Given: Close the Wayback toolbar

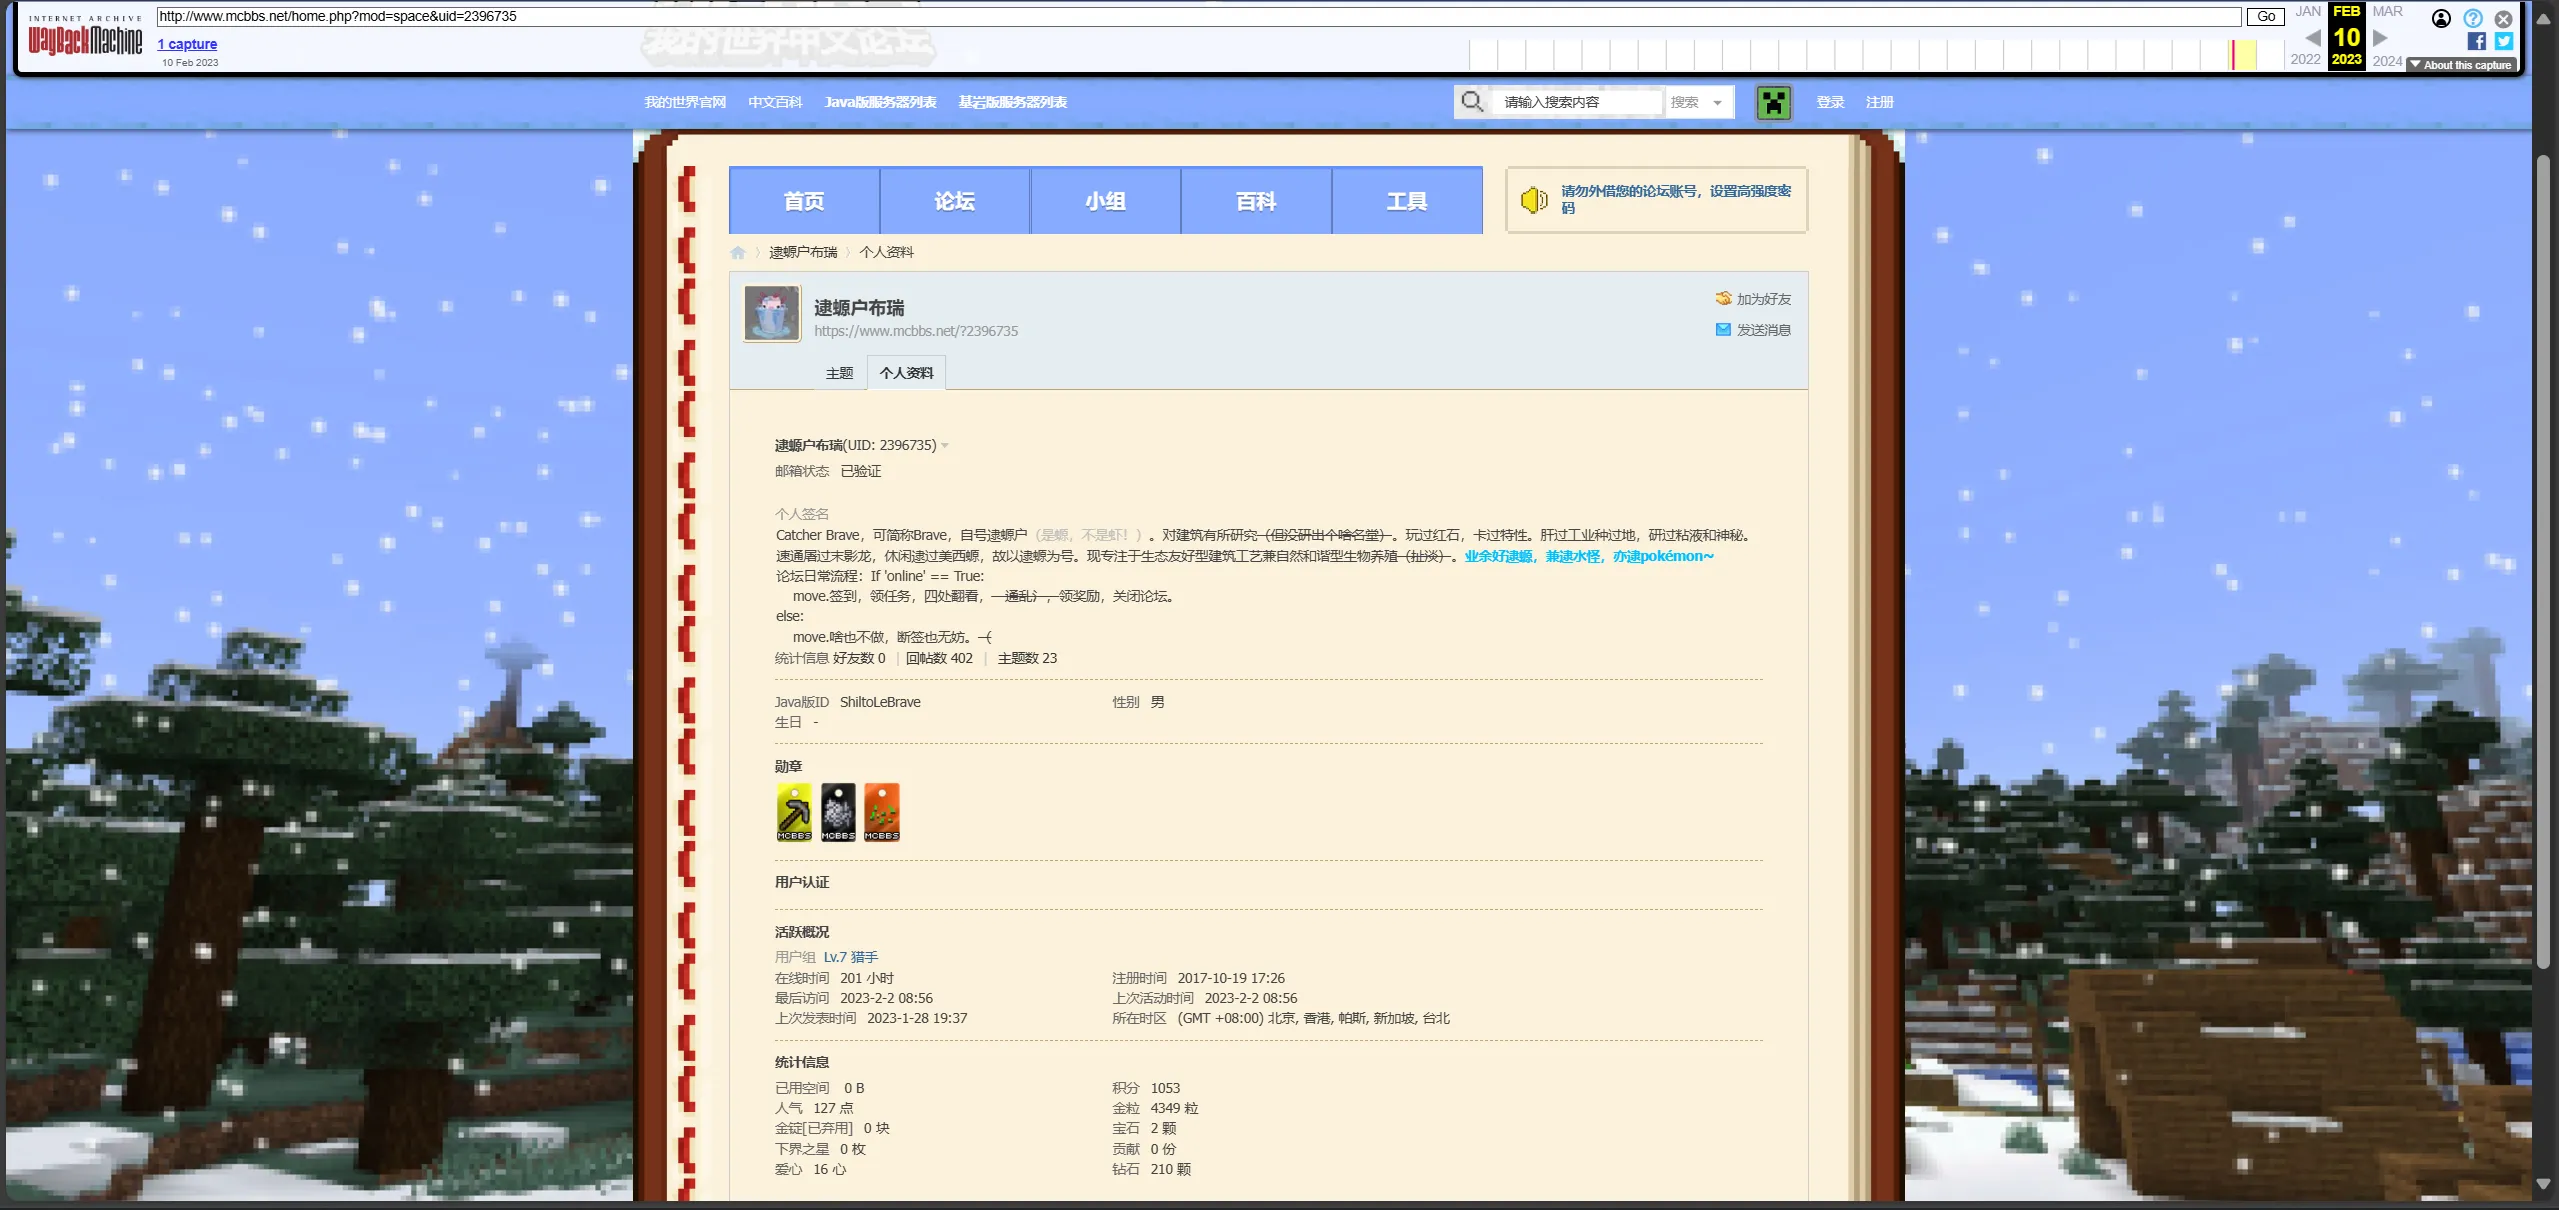Looking at the screenshot, I should pyautogui.click(x=2503, y=18).
